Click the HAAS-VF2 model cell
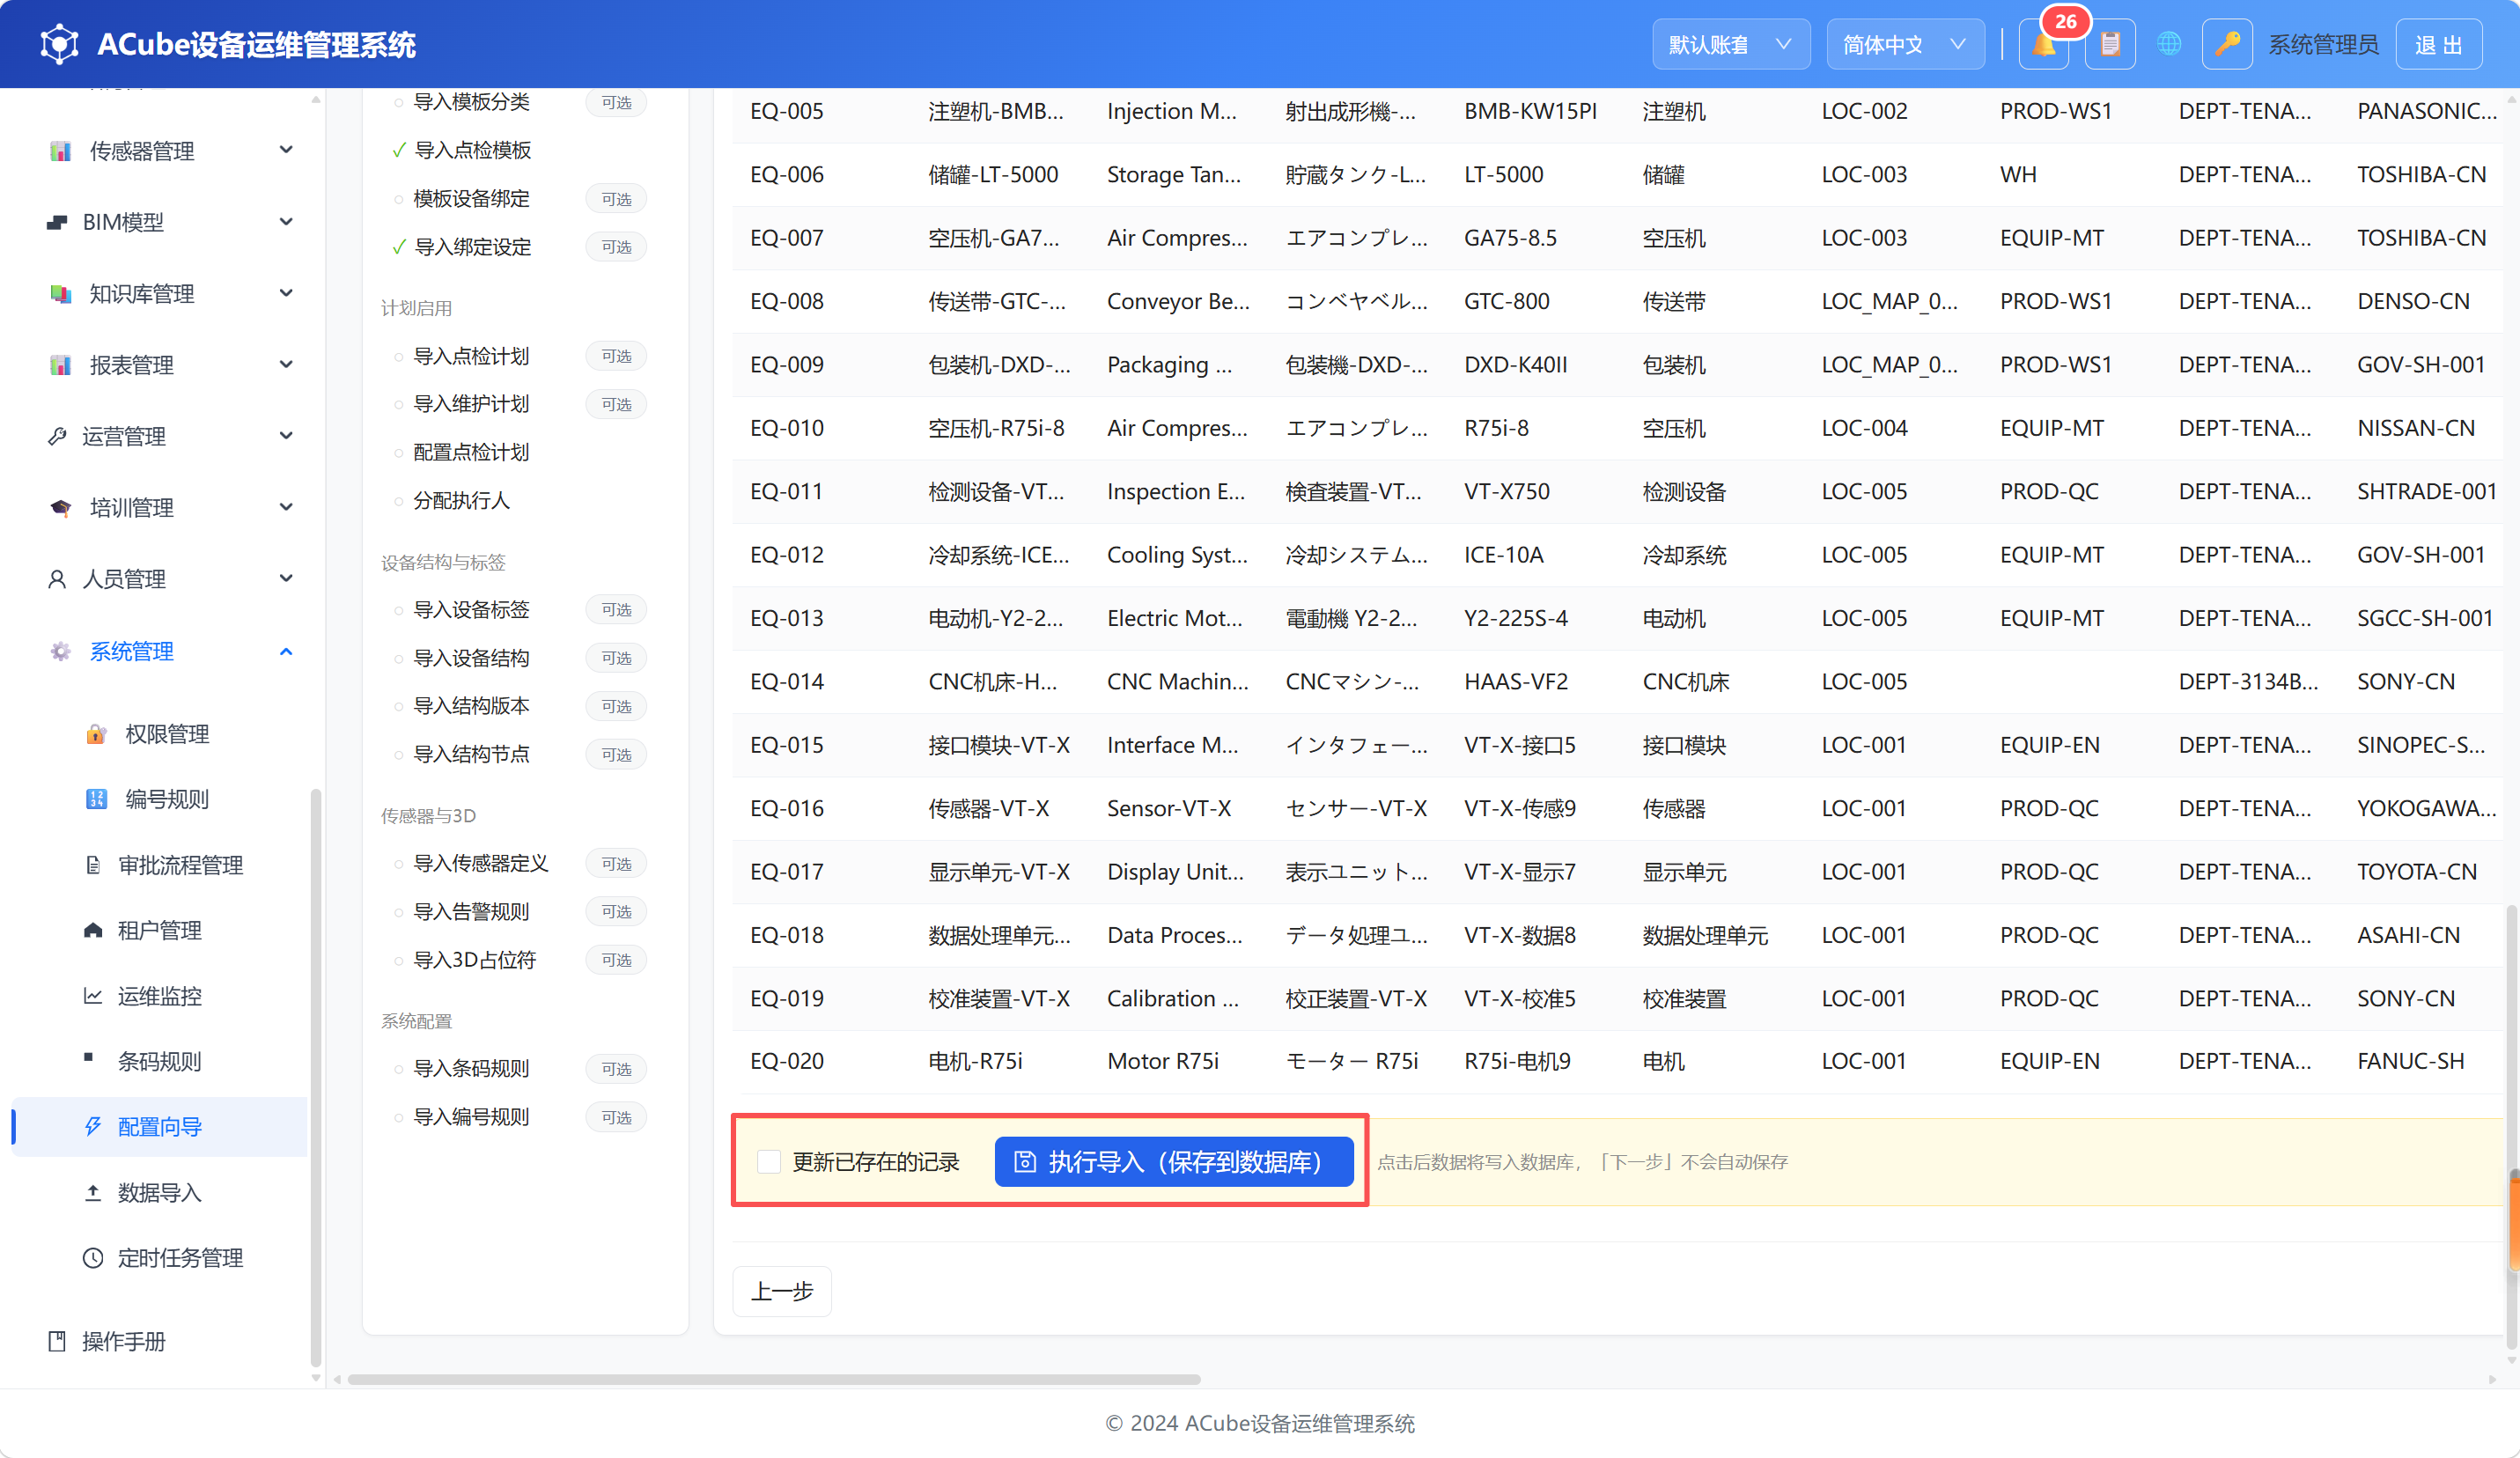The image size is (2520, 1458). point(1516,682)
